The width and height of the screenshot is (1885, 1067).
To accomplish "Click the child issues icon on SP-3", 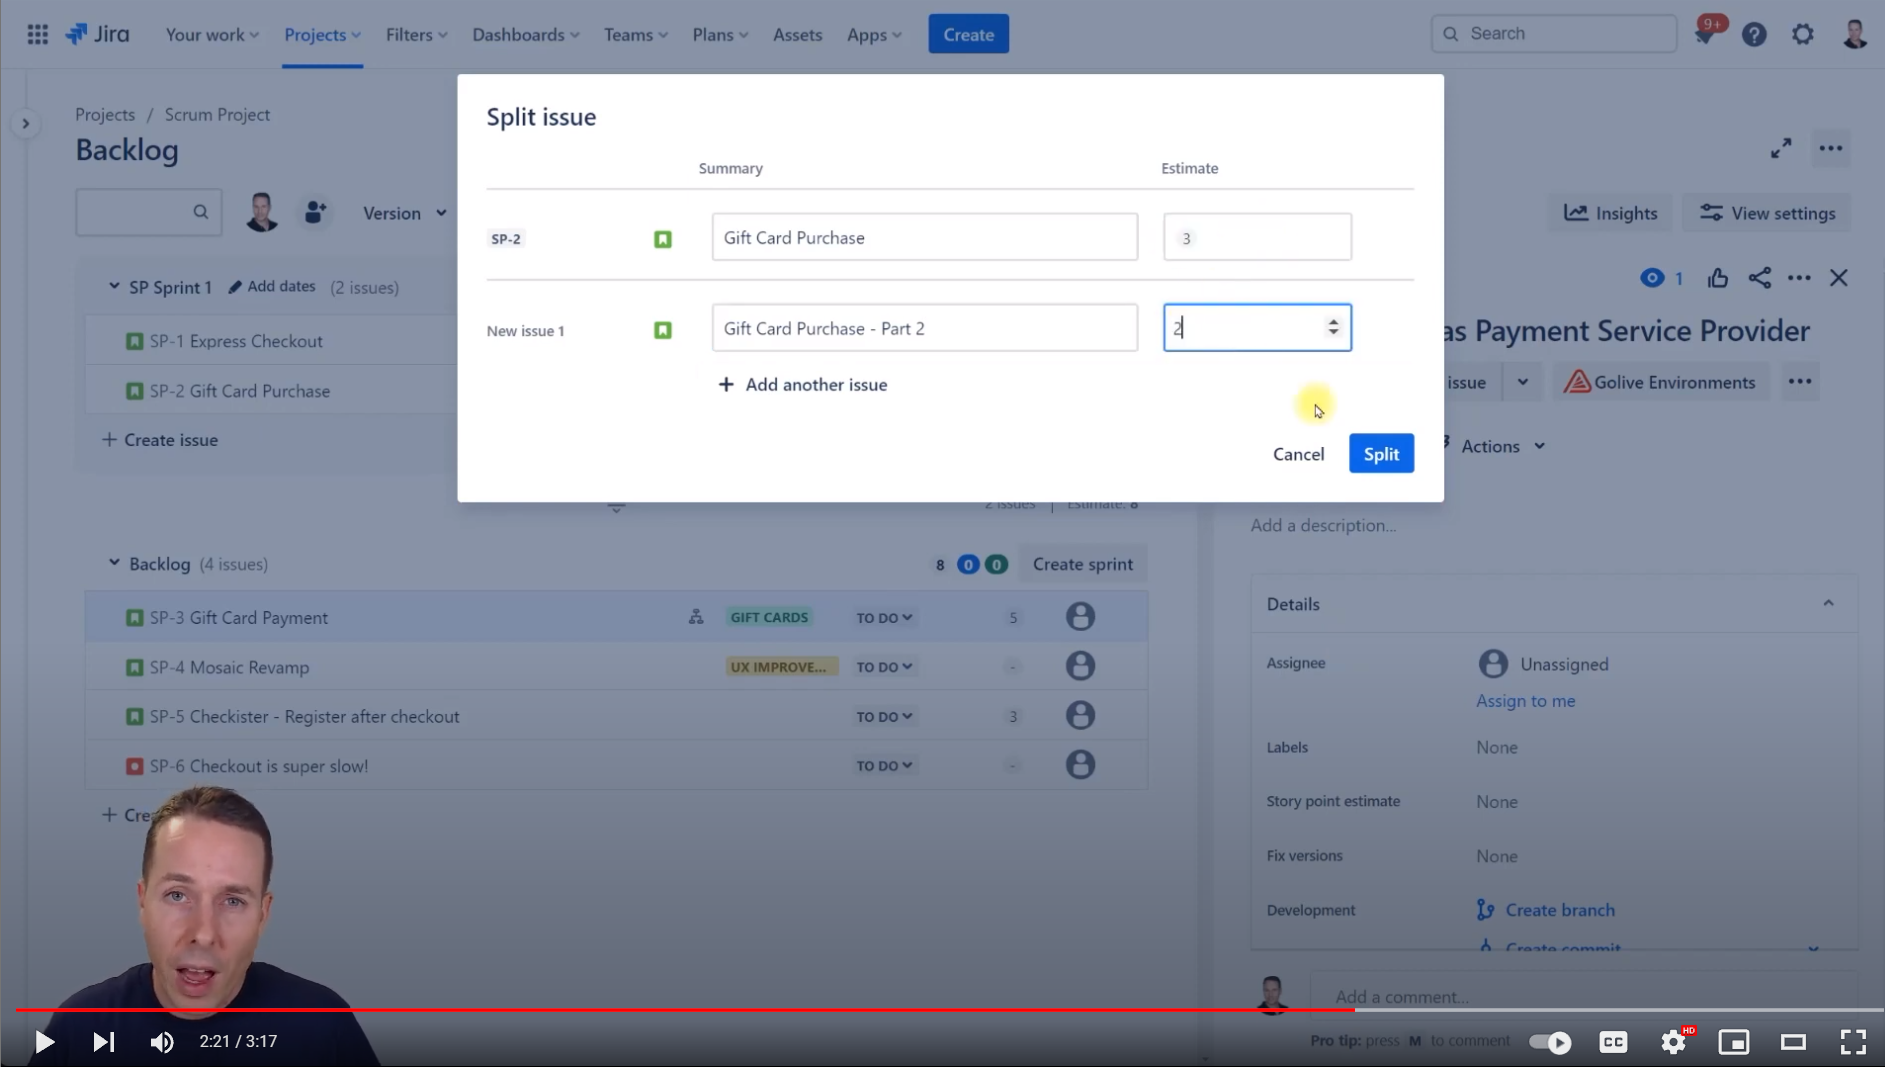I will click(x=696, y=617).
